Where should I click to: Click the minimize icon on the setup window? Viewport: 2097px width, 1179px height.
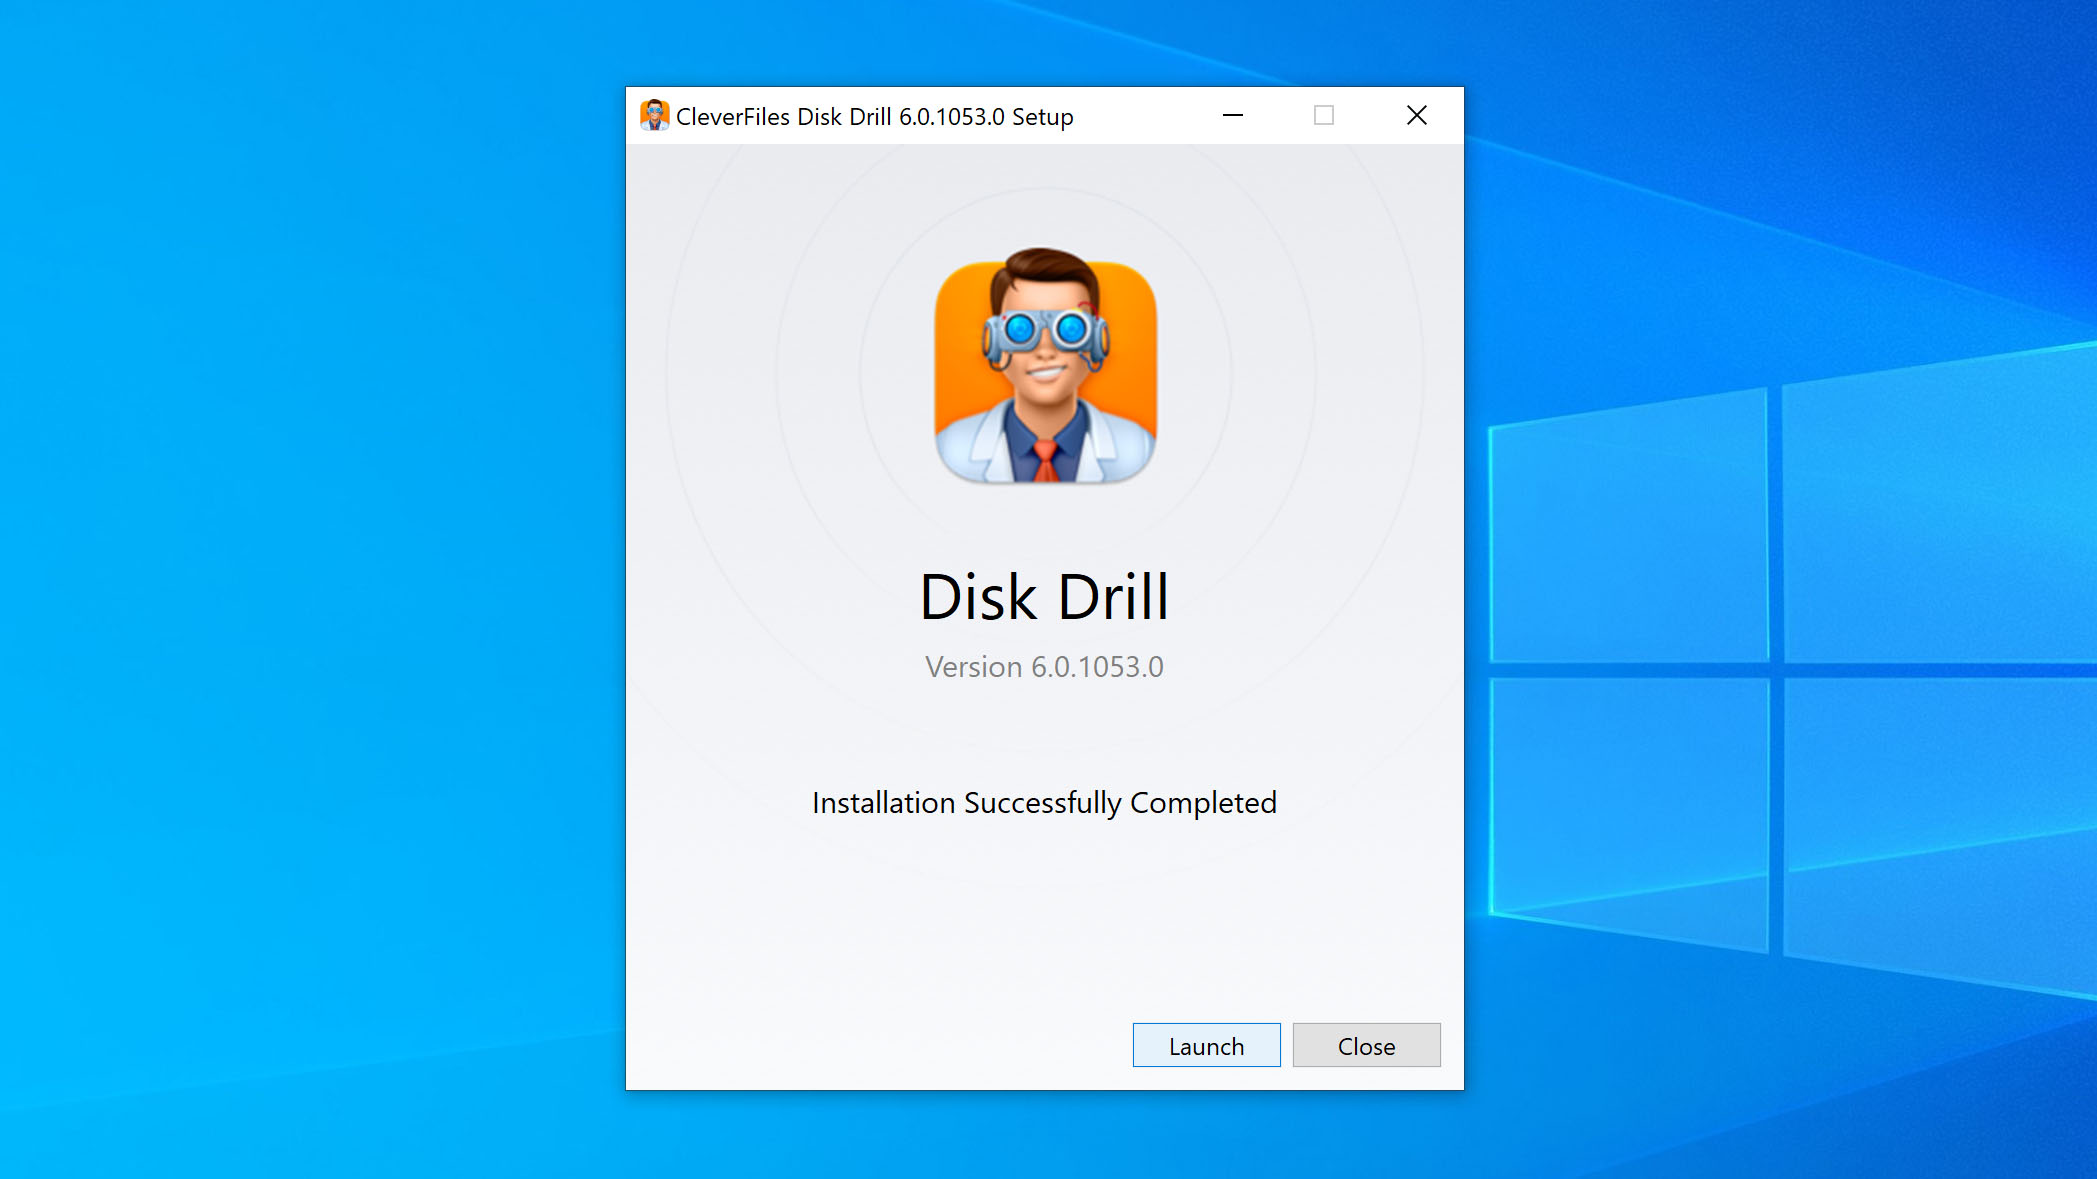pyautogui.click(x=1233, y=115)
